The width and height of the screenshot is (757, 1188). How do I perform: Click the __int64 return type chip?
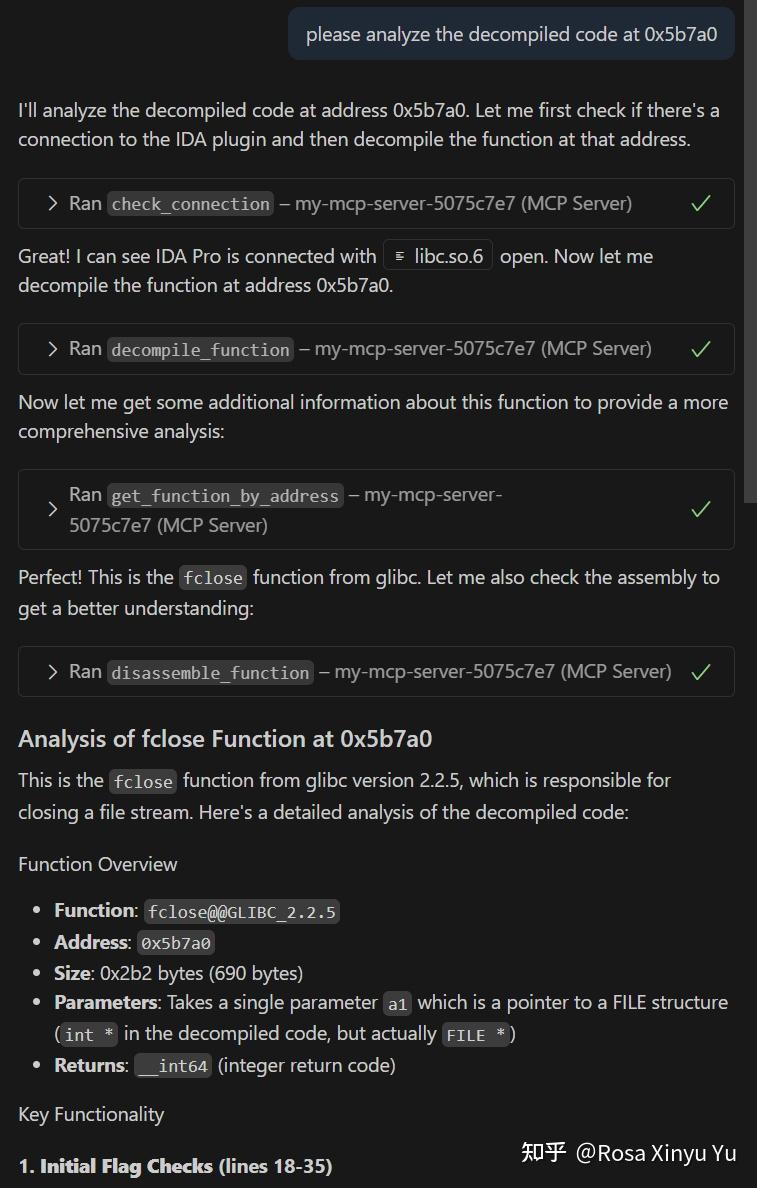point(172,1066)
